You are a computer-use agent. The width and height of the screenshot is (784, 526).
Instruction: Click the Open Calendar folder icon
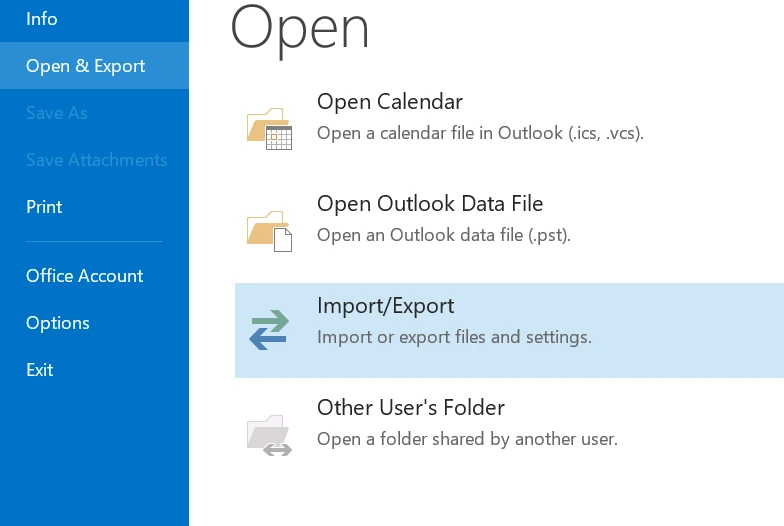pyautogui.click(x=269, y=128)
